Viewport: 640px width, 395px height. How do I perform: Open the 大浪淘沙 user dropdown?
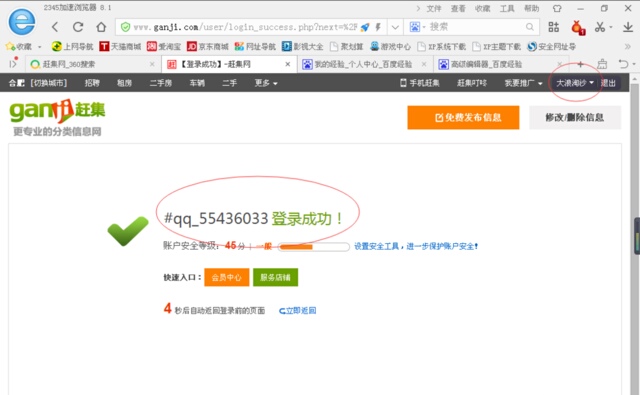(575, 83)
